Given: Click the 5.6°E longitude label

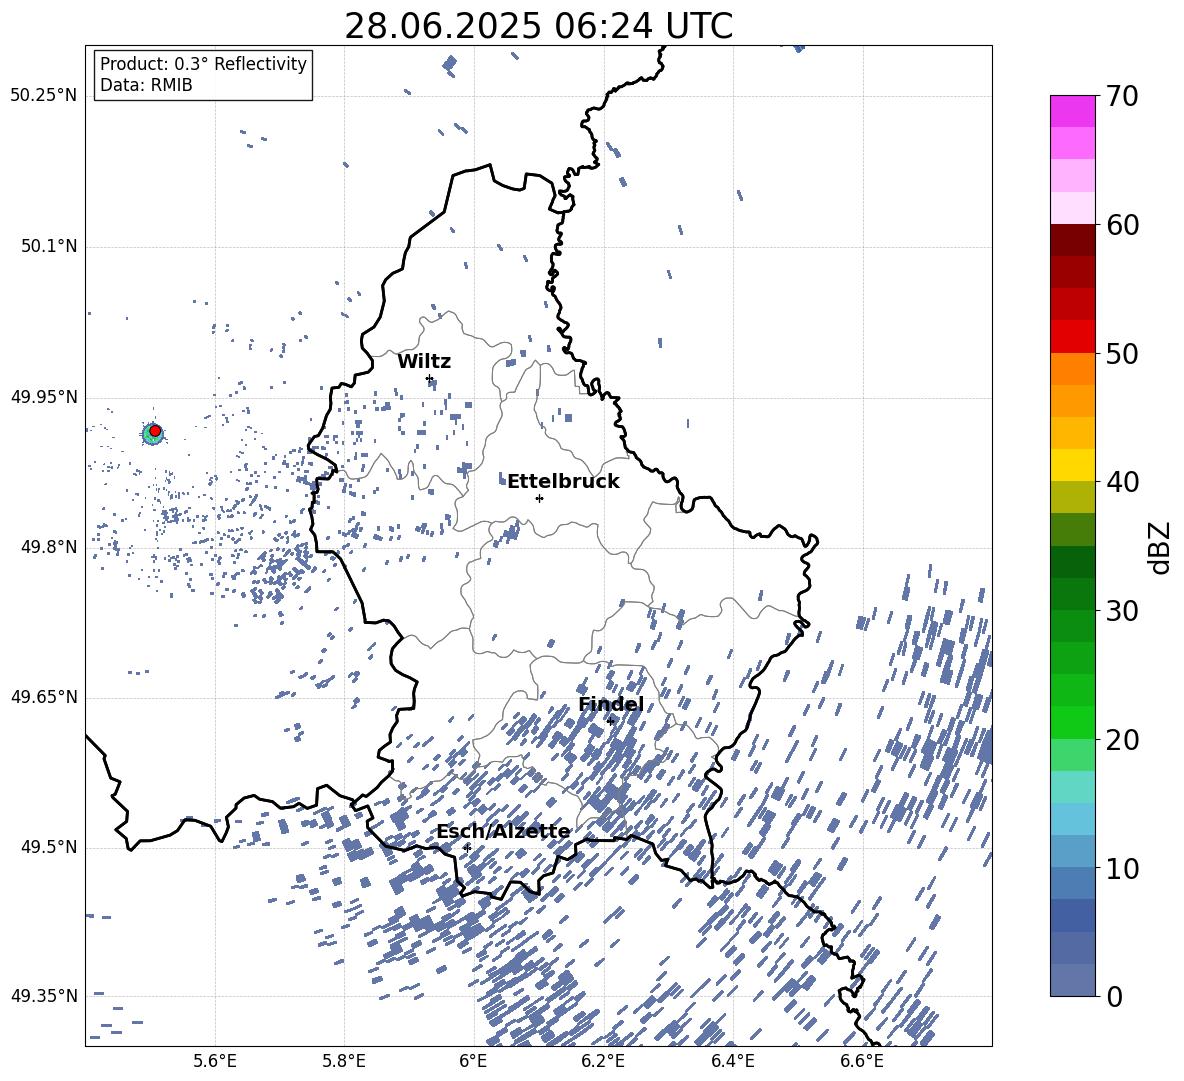Looking at the screenshot, I should 215,1062.
